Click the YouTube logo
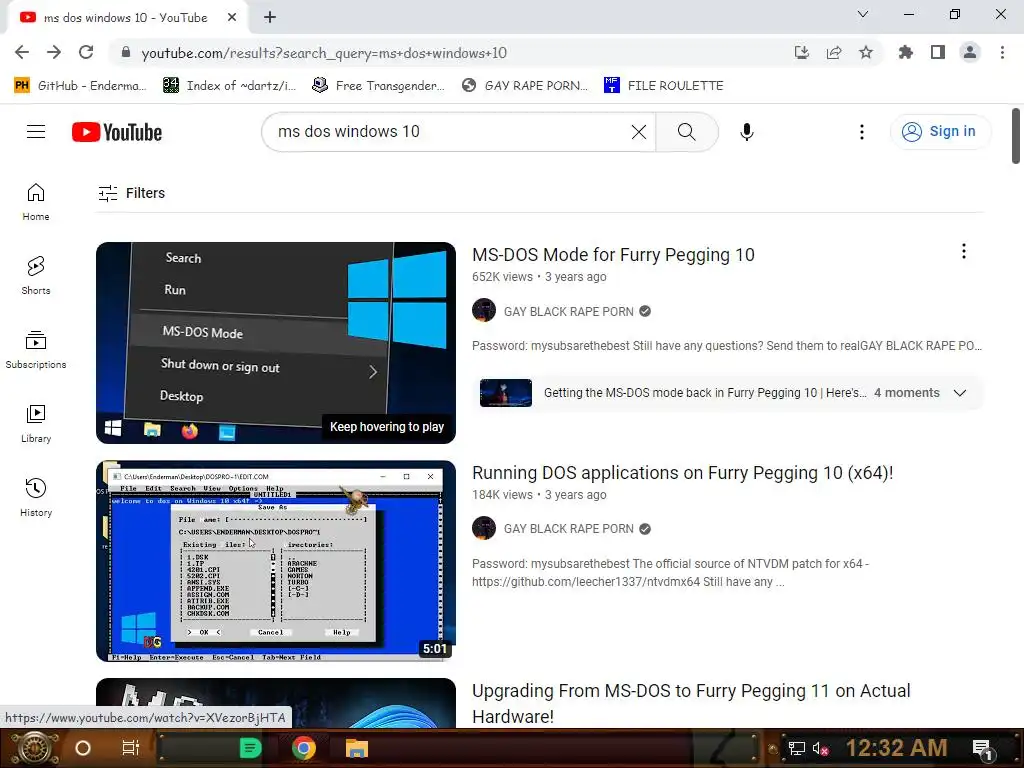 (x=117, y=132)
